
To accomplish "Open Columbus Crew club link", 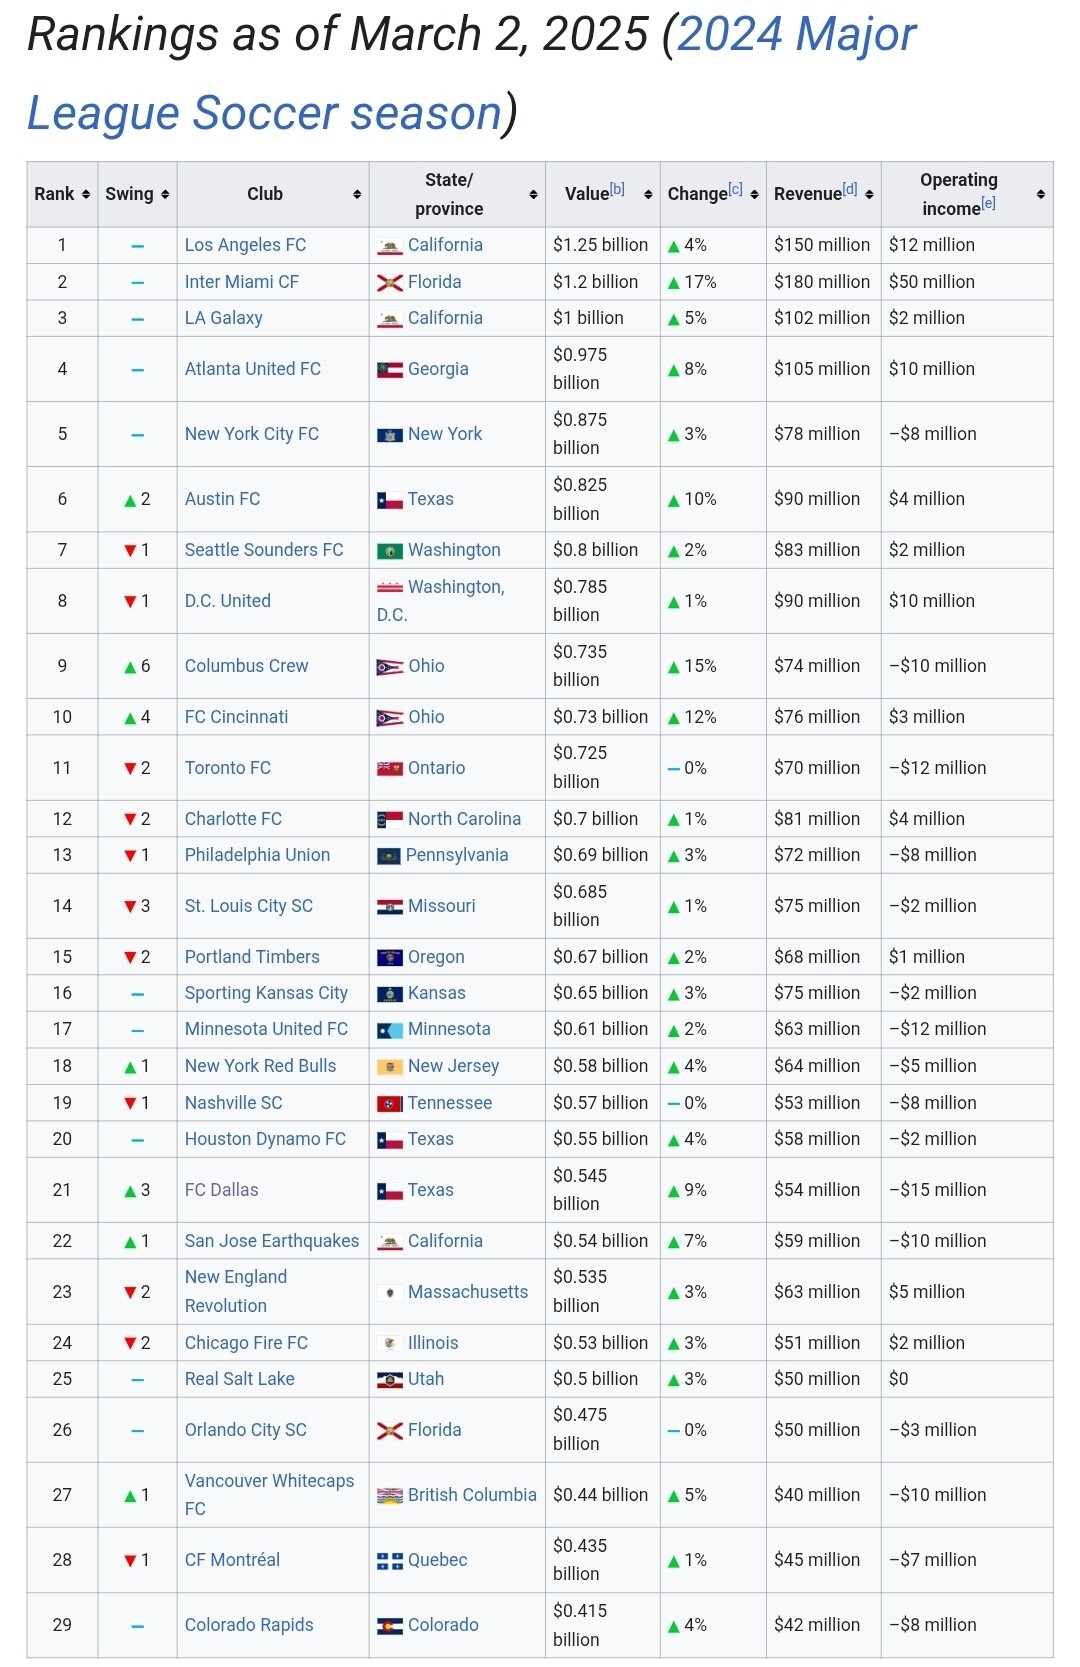I will [247, 666].
